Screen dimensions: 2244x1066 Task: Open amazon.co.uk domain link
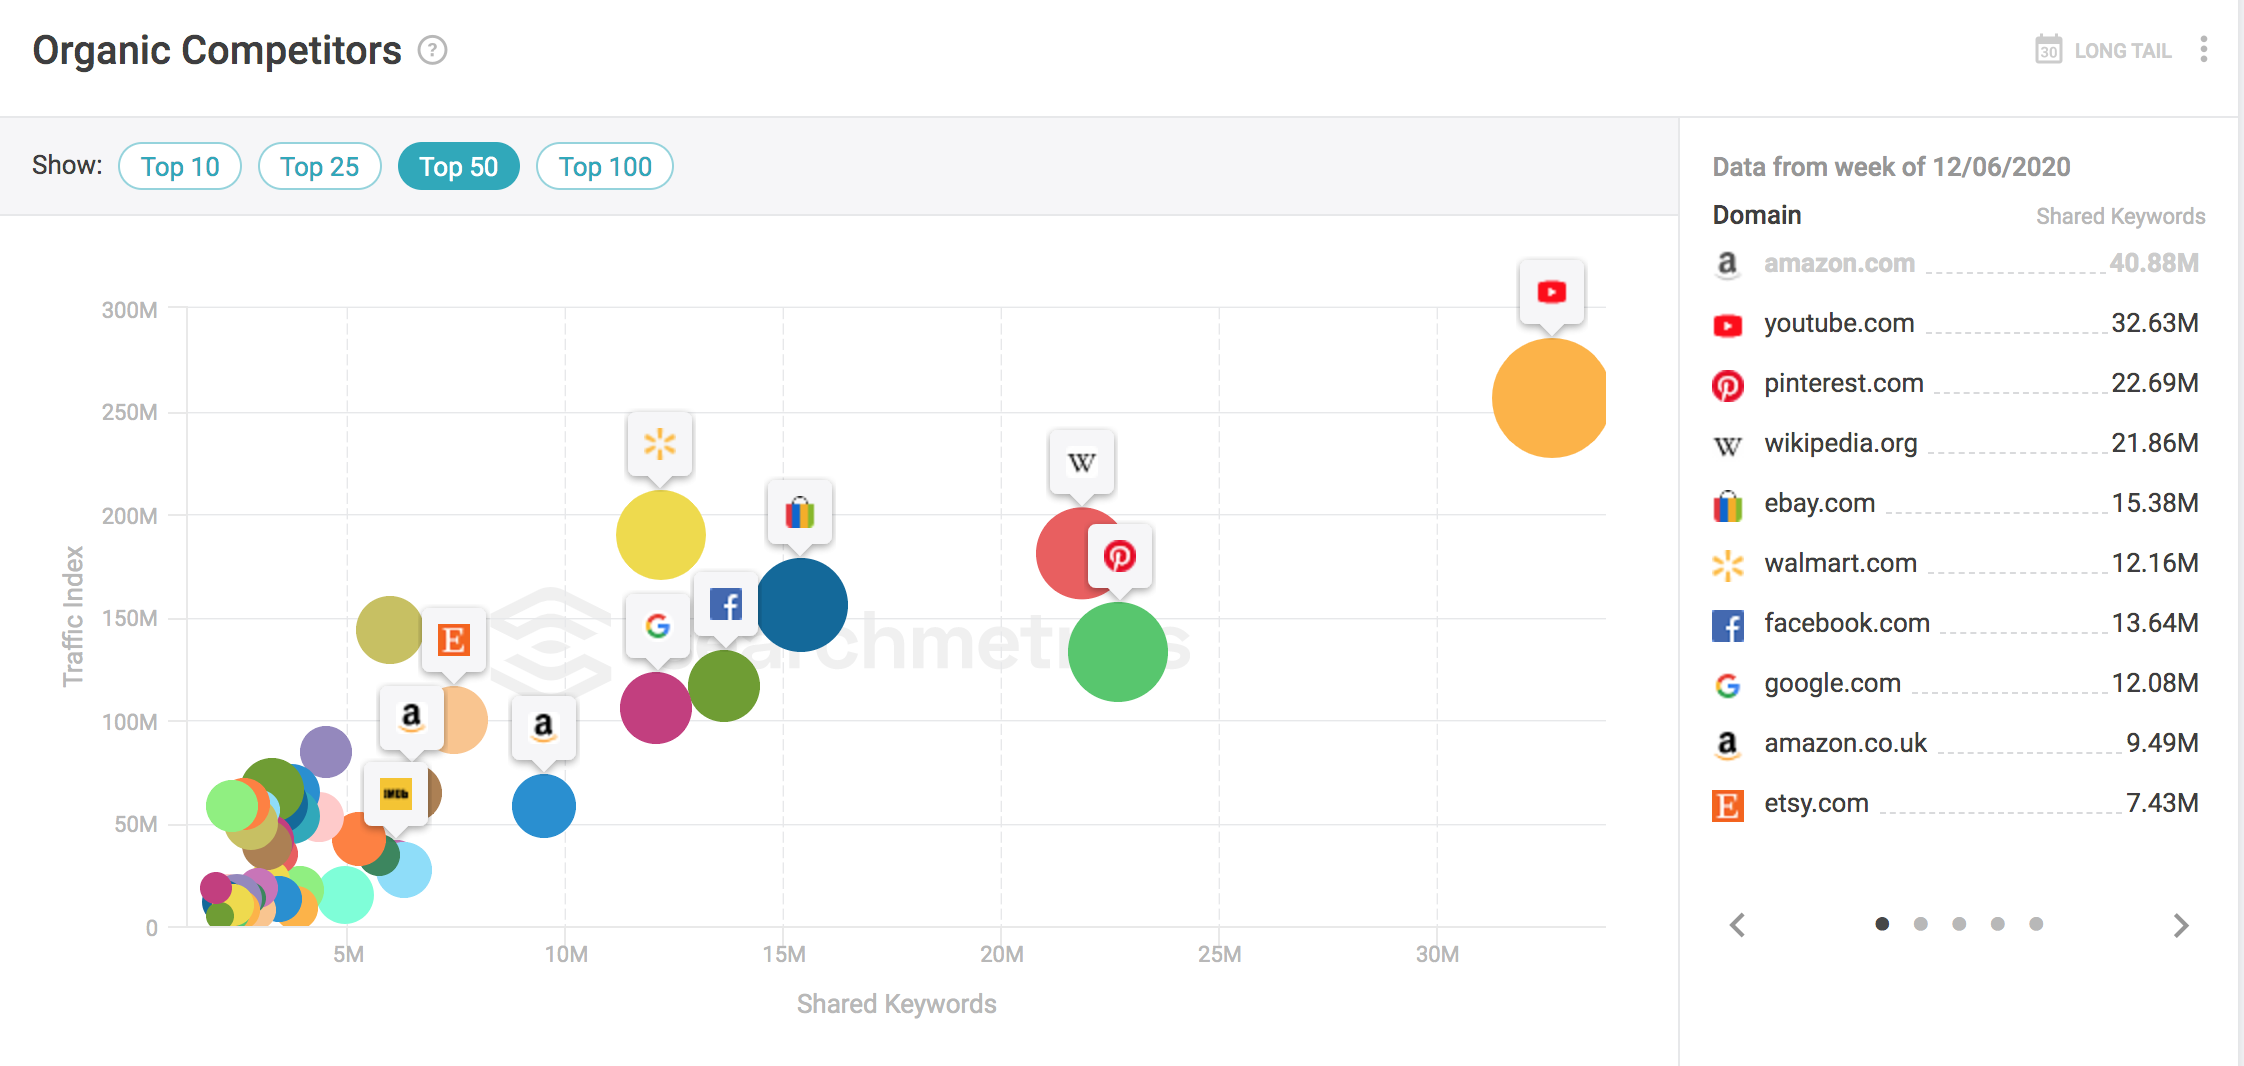(1845, 743)
